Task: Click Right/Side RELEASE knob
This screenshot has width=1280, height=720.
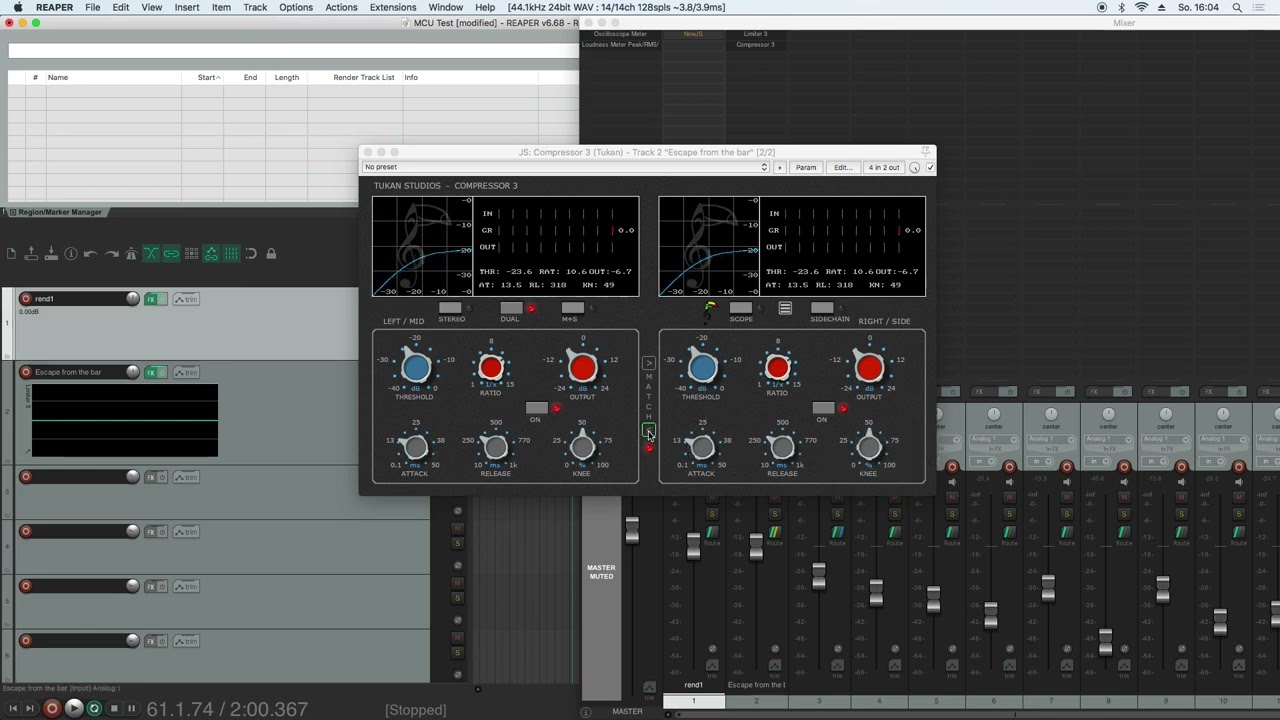Action: click(782, 448)
